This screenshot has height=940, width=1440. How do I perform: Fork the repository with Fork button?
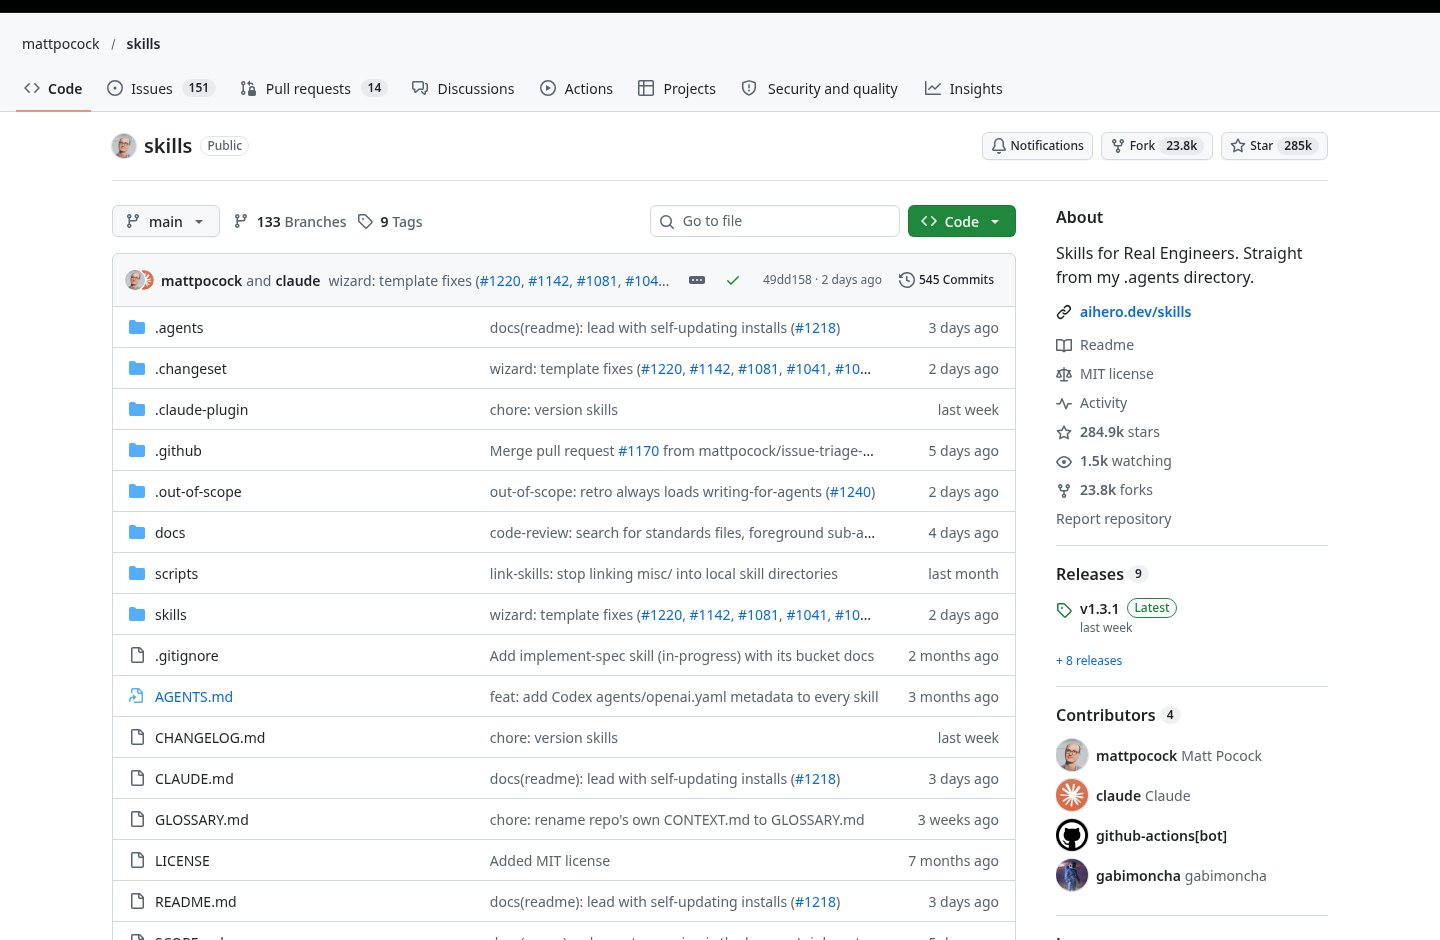1157,146
